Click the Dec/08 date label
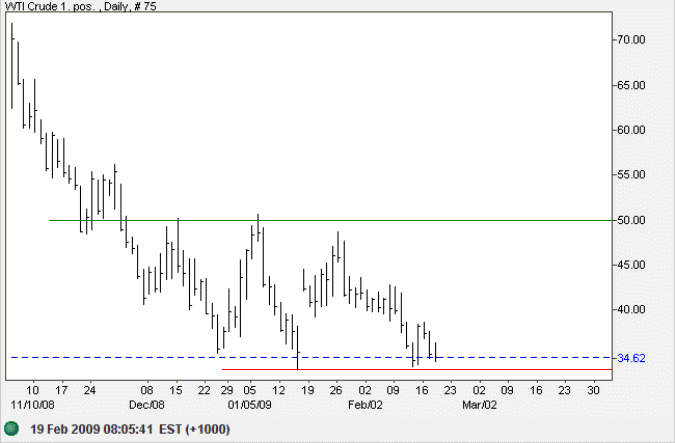 (x=147, y=405)
